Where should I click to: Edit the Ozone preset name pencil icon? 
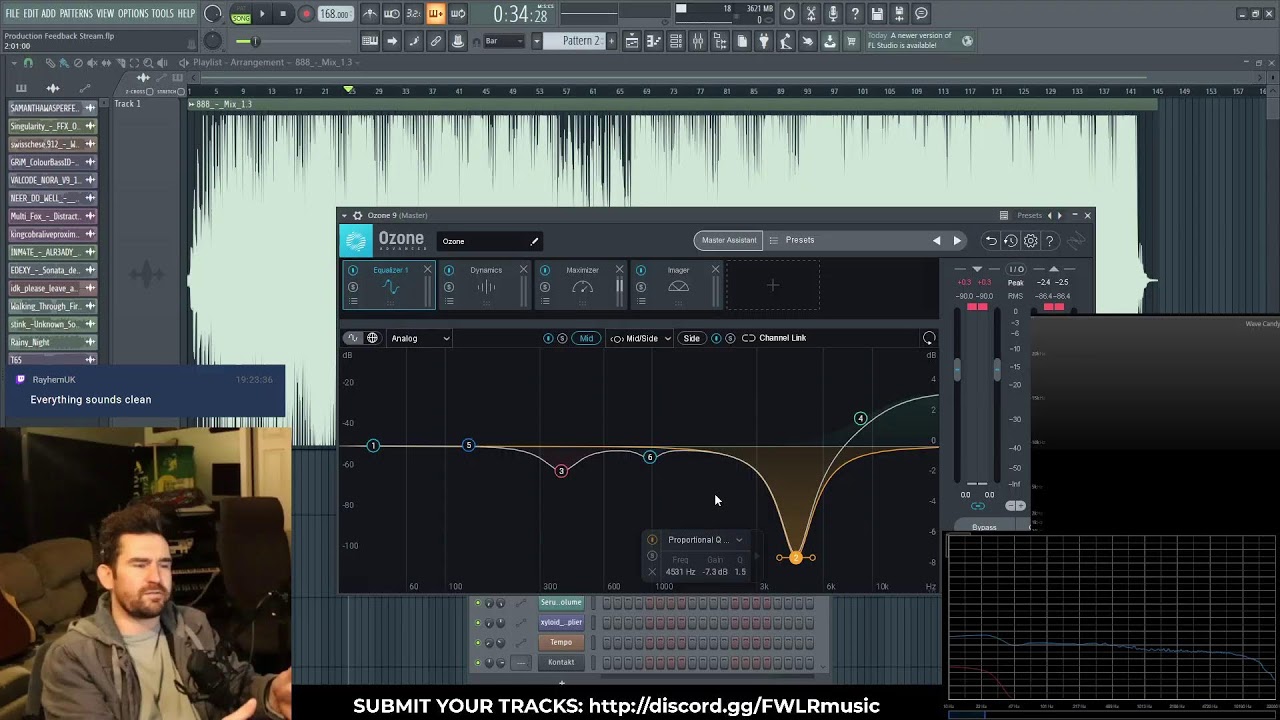point(534,241)
